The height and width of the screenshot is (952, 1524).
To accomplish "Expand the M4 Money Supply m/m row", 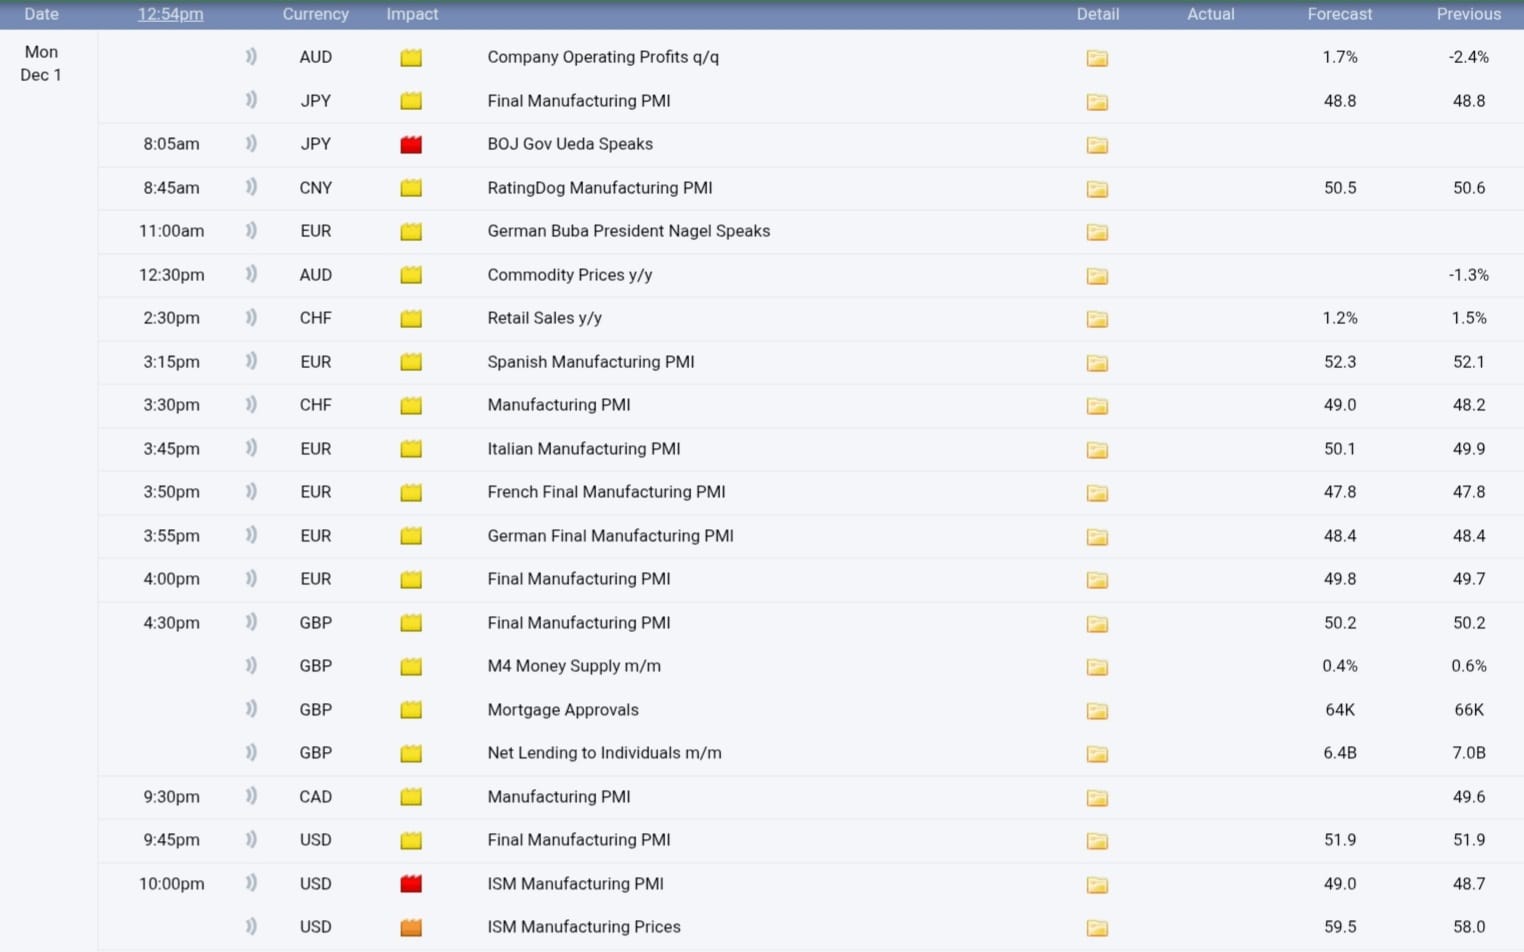I will pos(573,666).
